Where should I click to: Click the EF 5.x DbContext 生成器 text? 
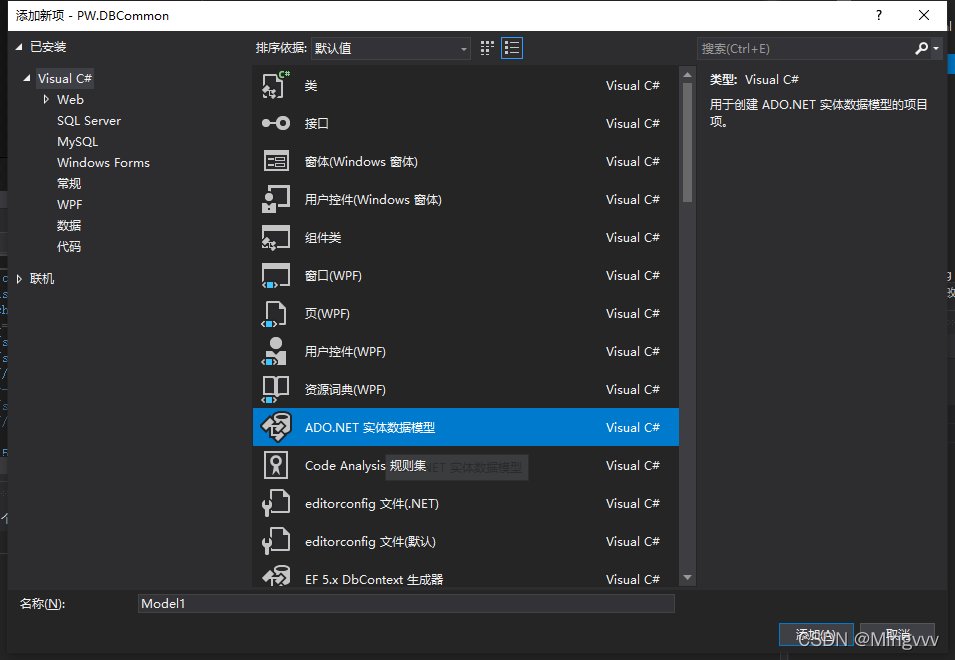(374, 579)
